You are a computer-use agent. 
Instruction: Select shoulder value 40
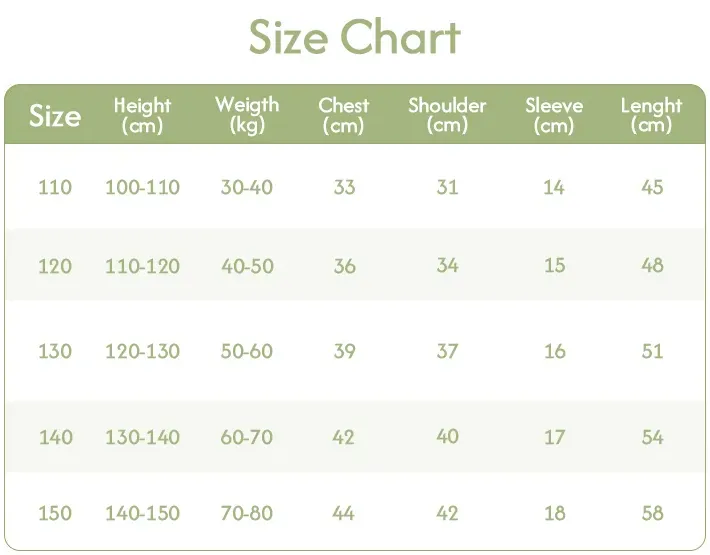447,436
